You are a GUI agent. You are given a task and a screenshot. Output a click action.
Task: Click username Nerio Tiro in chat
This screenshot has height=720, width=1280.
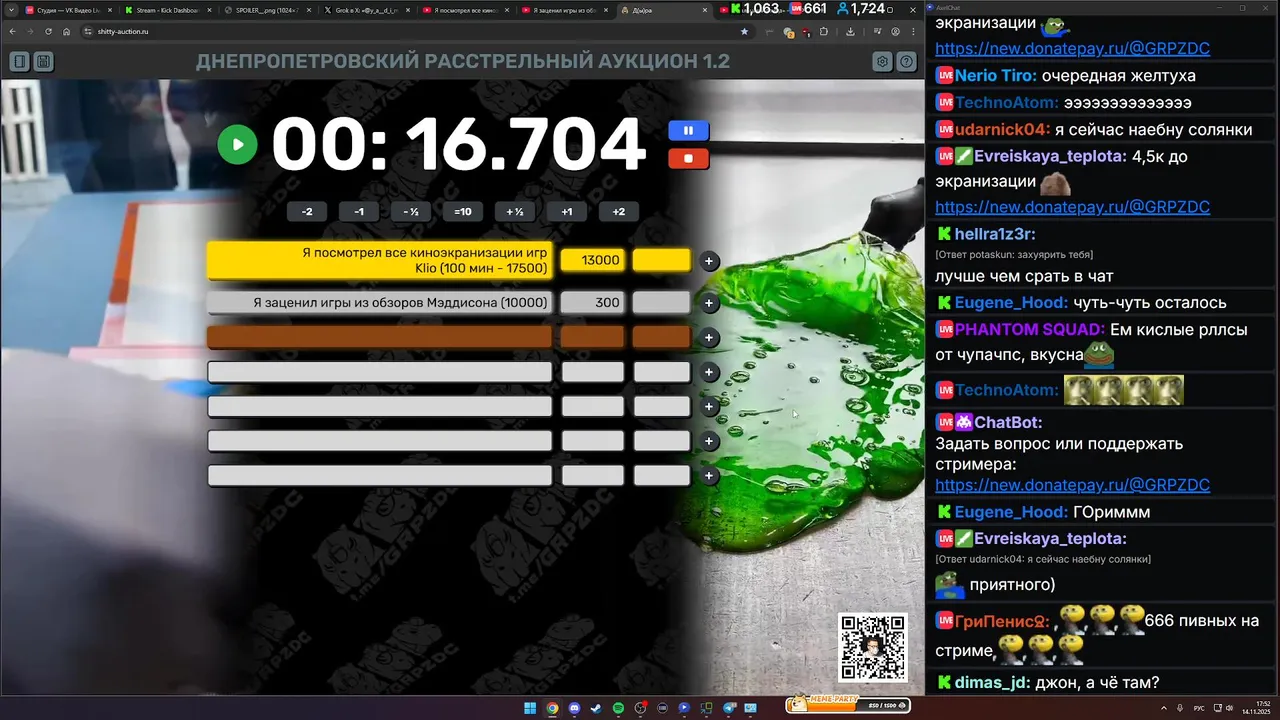pyautogui.click(x=995, y=76)
